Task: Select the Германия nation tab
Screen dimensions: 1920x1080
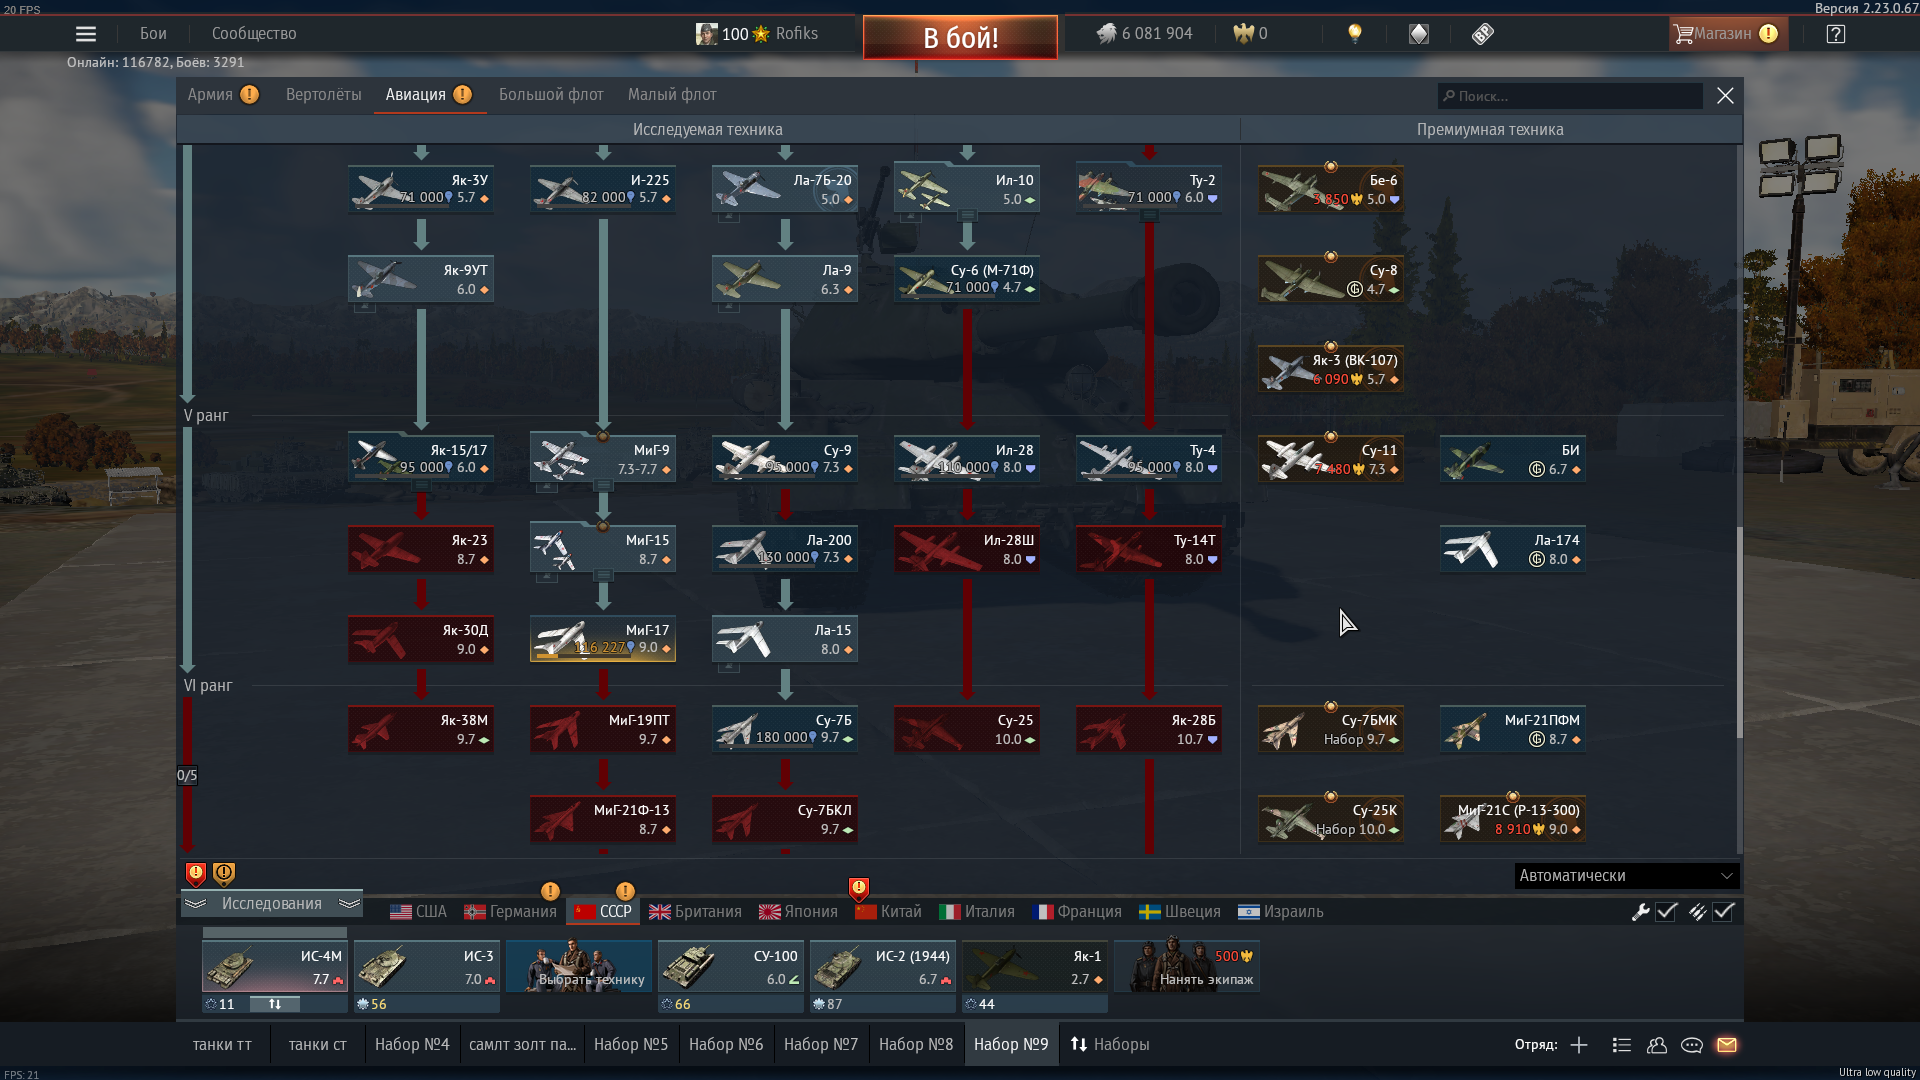Action: point(510,912)
